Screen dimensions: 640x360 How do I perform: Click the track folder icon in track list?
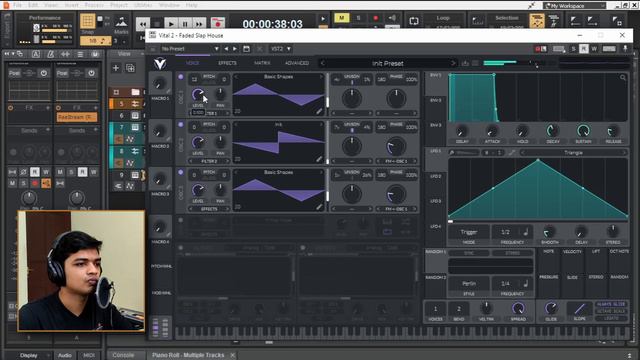[135, 92]
